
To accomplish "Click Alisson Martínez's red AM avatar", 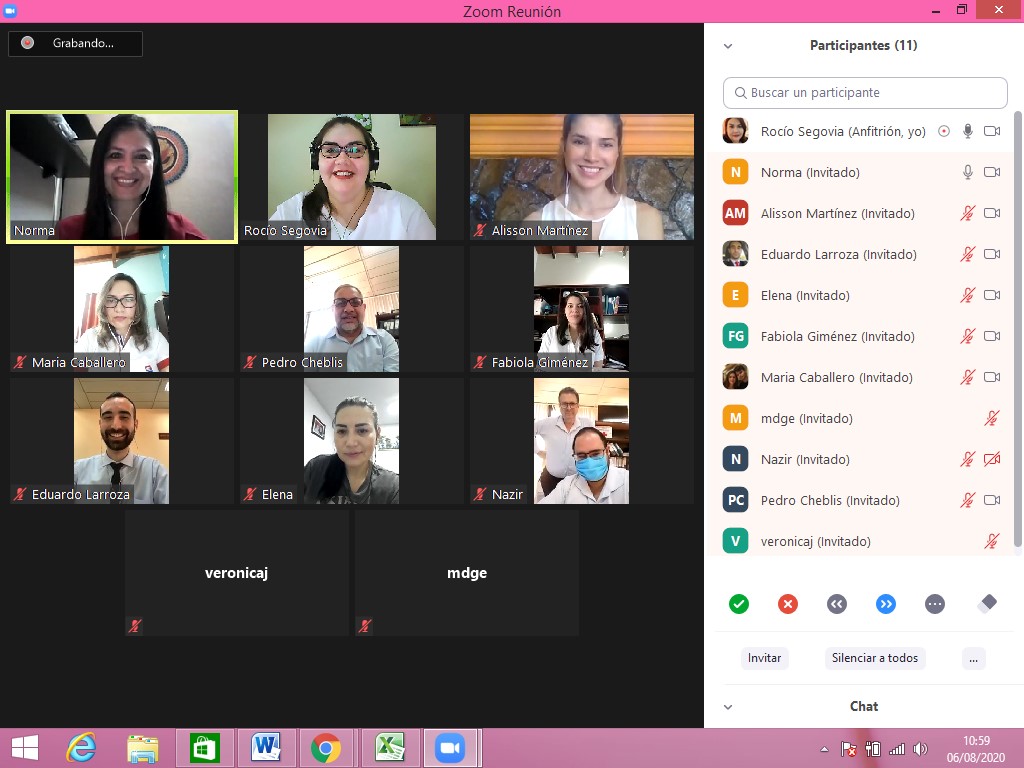I will [735, 214].
